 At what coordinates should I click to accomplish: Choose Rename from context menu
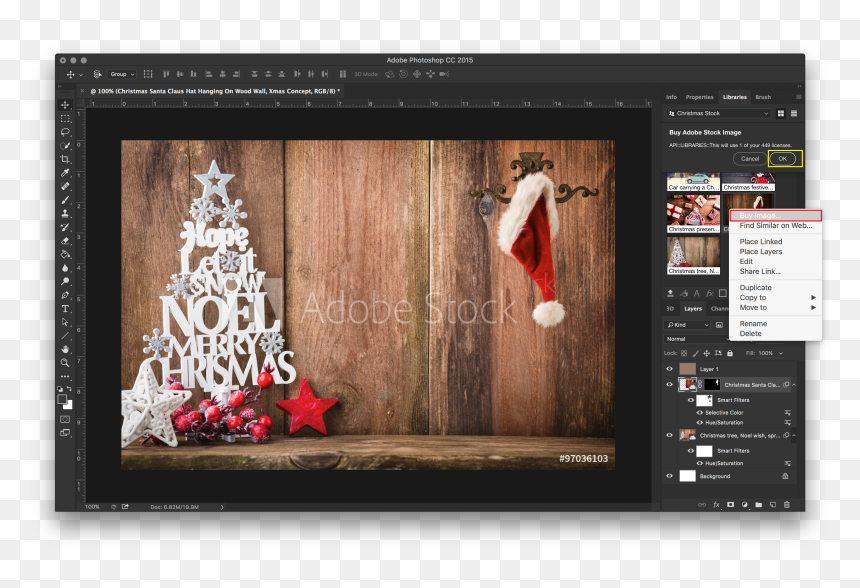775,323
